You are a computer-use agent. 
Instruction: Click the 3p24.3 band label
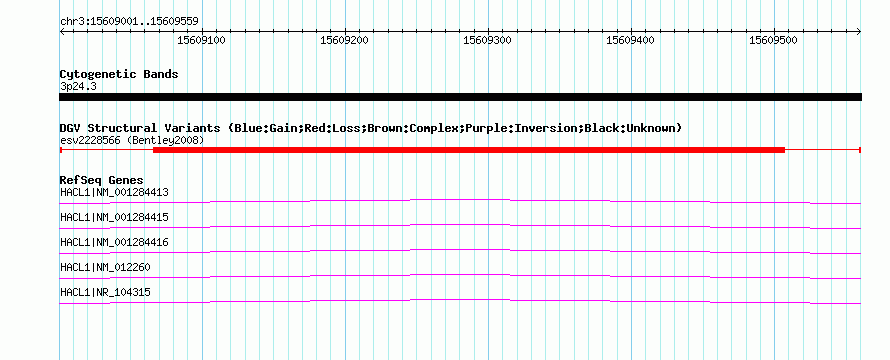click(x=77, y=86)
